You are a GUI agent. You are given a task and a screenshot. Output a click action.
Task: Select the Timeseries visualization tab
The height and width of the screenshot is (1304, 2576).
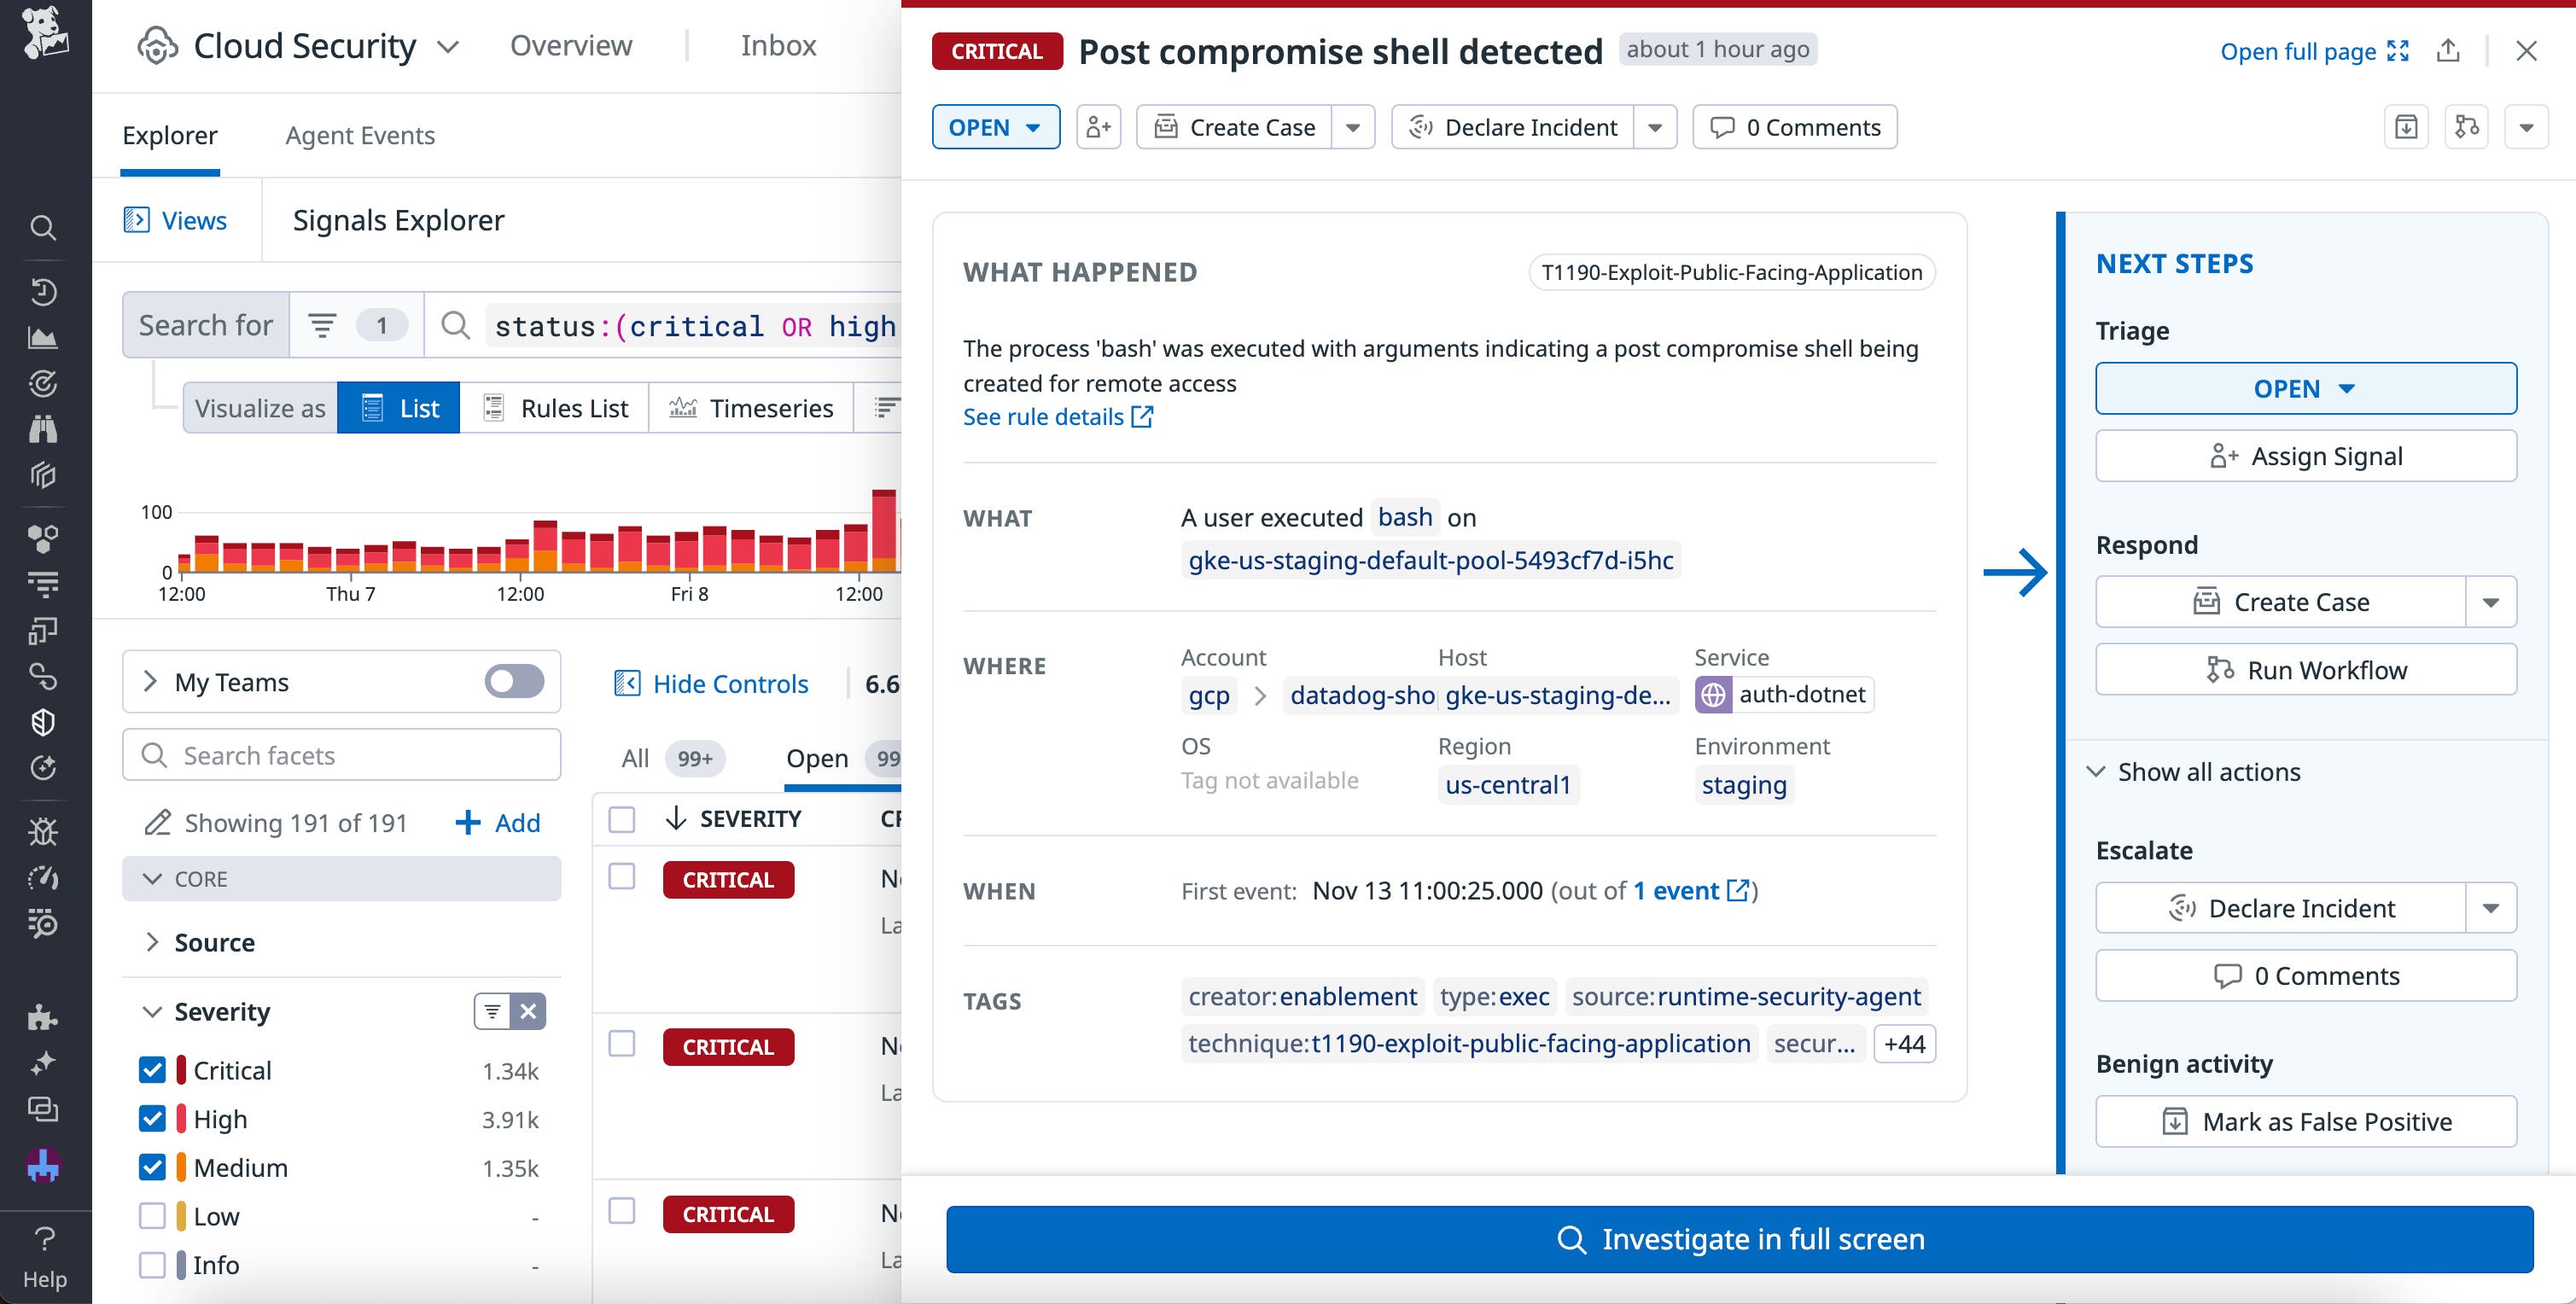751,408
